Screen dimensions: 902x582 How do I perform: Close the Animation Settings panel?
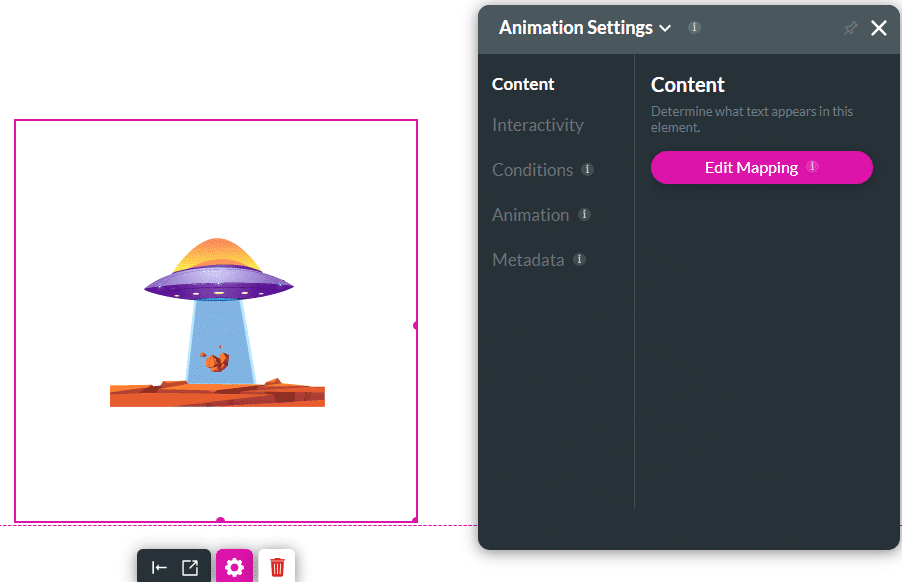click(878, 28)
